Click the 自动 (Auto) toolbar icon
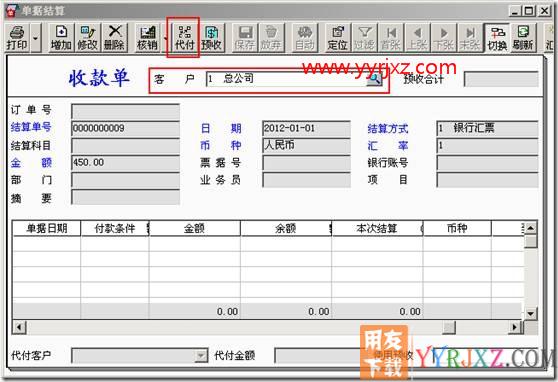This screenshot has height=382, width=558. 305,38
